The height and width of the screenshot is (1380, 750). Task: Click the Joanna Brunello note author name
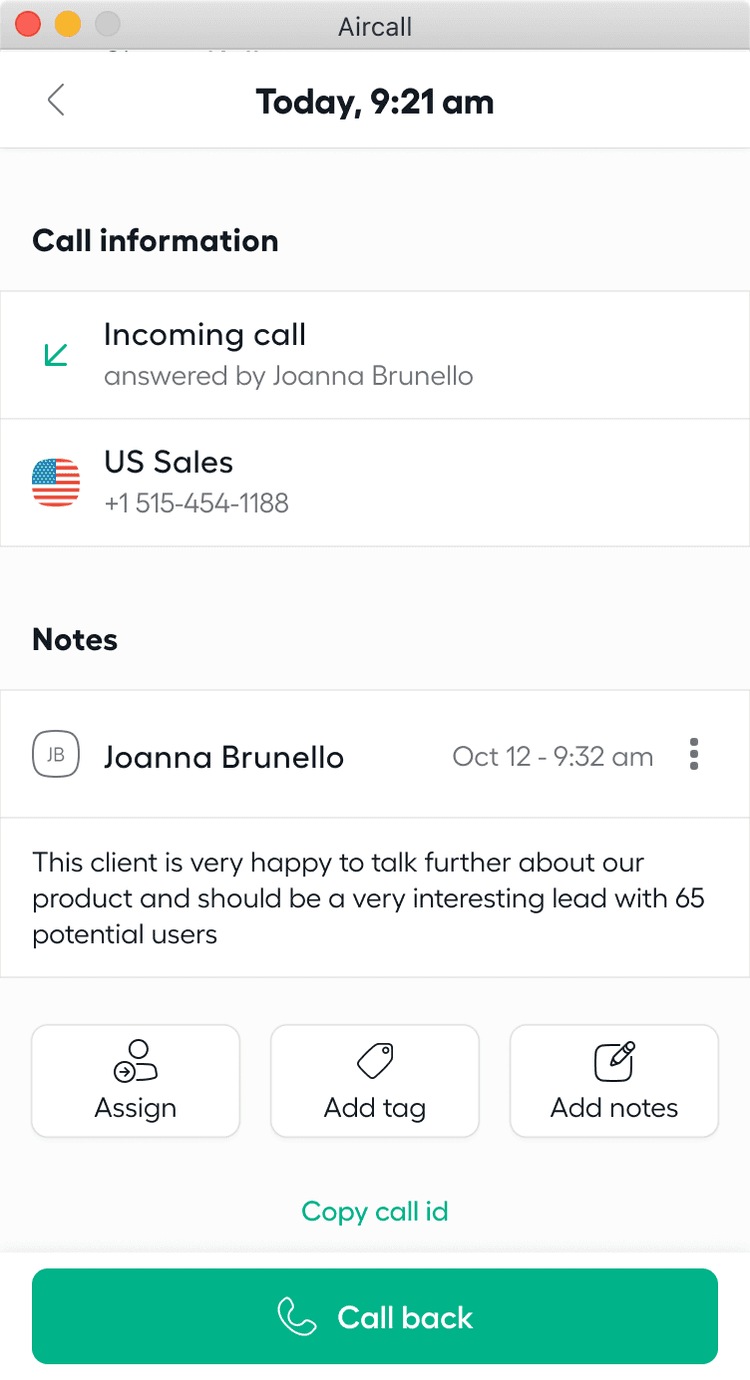pos(224,757)
